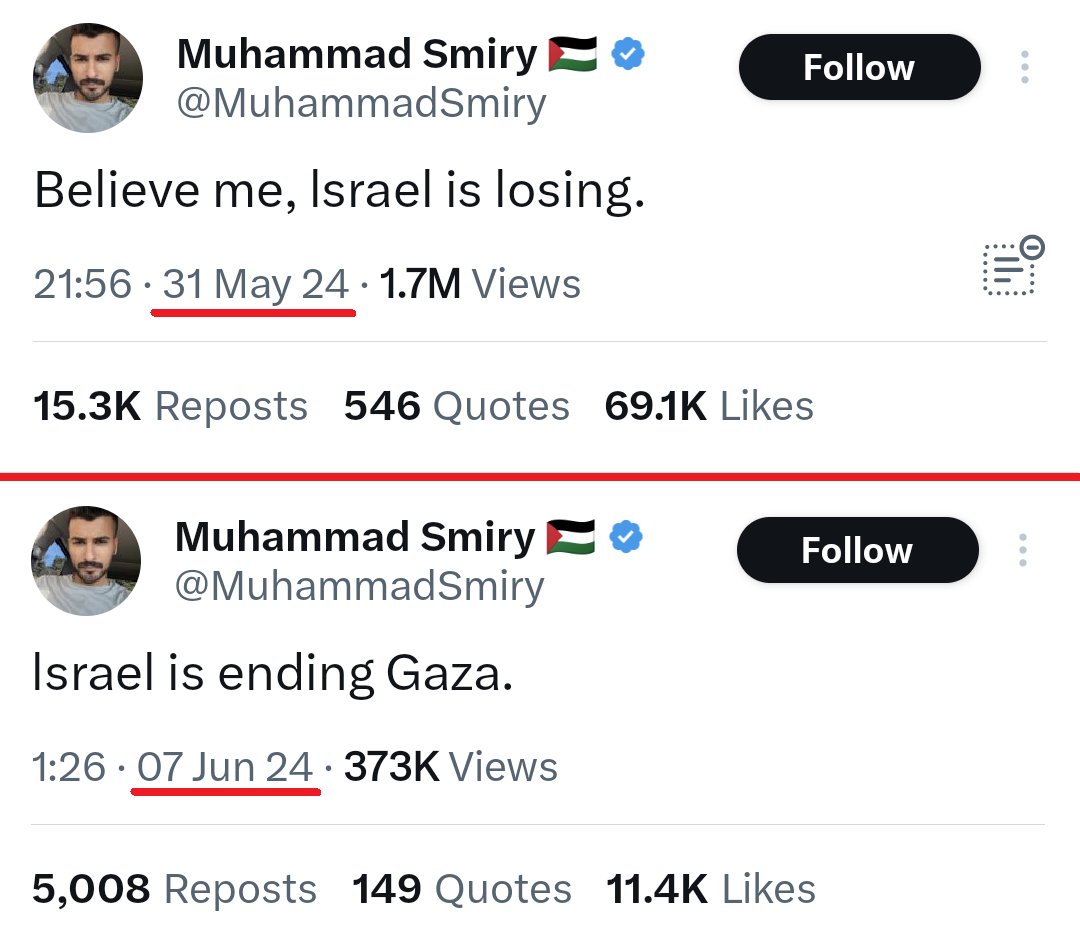Open three-dot menu on first tweet

pos(1025,68)
